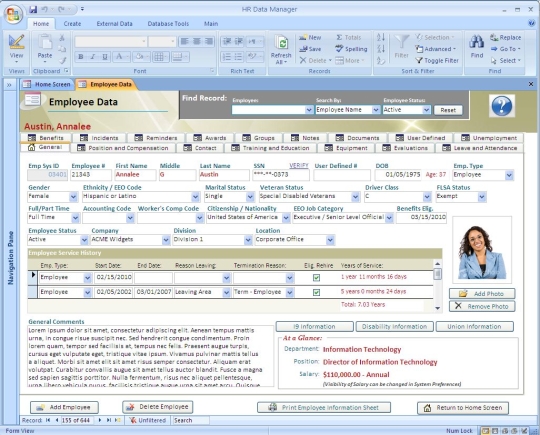
Task: Open the Employees find record dropdown
Action: coord(309,110)
